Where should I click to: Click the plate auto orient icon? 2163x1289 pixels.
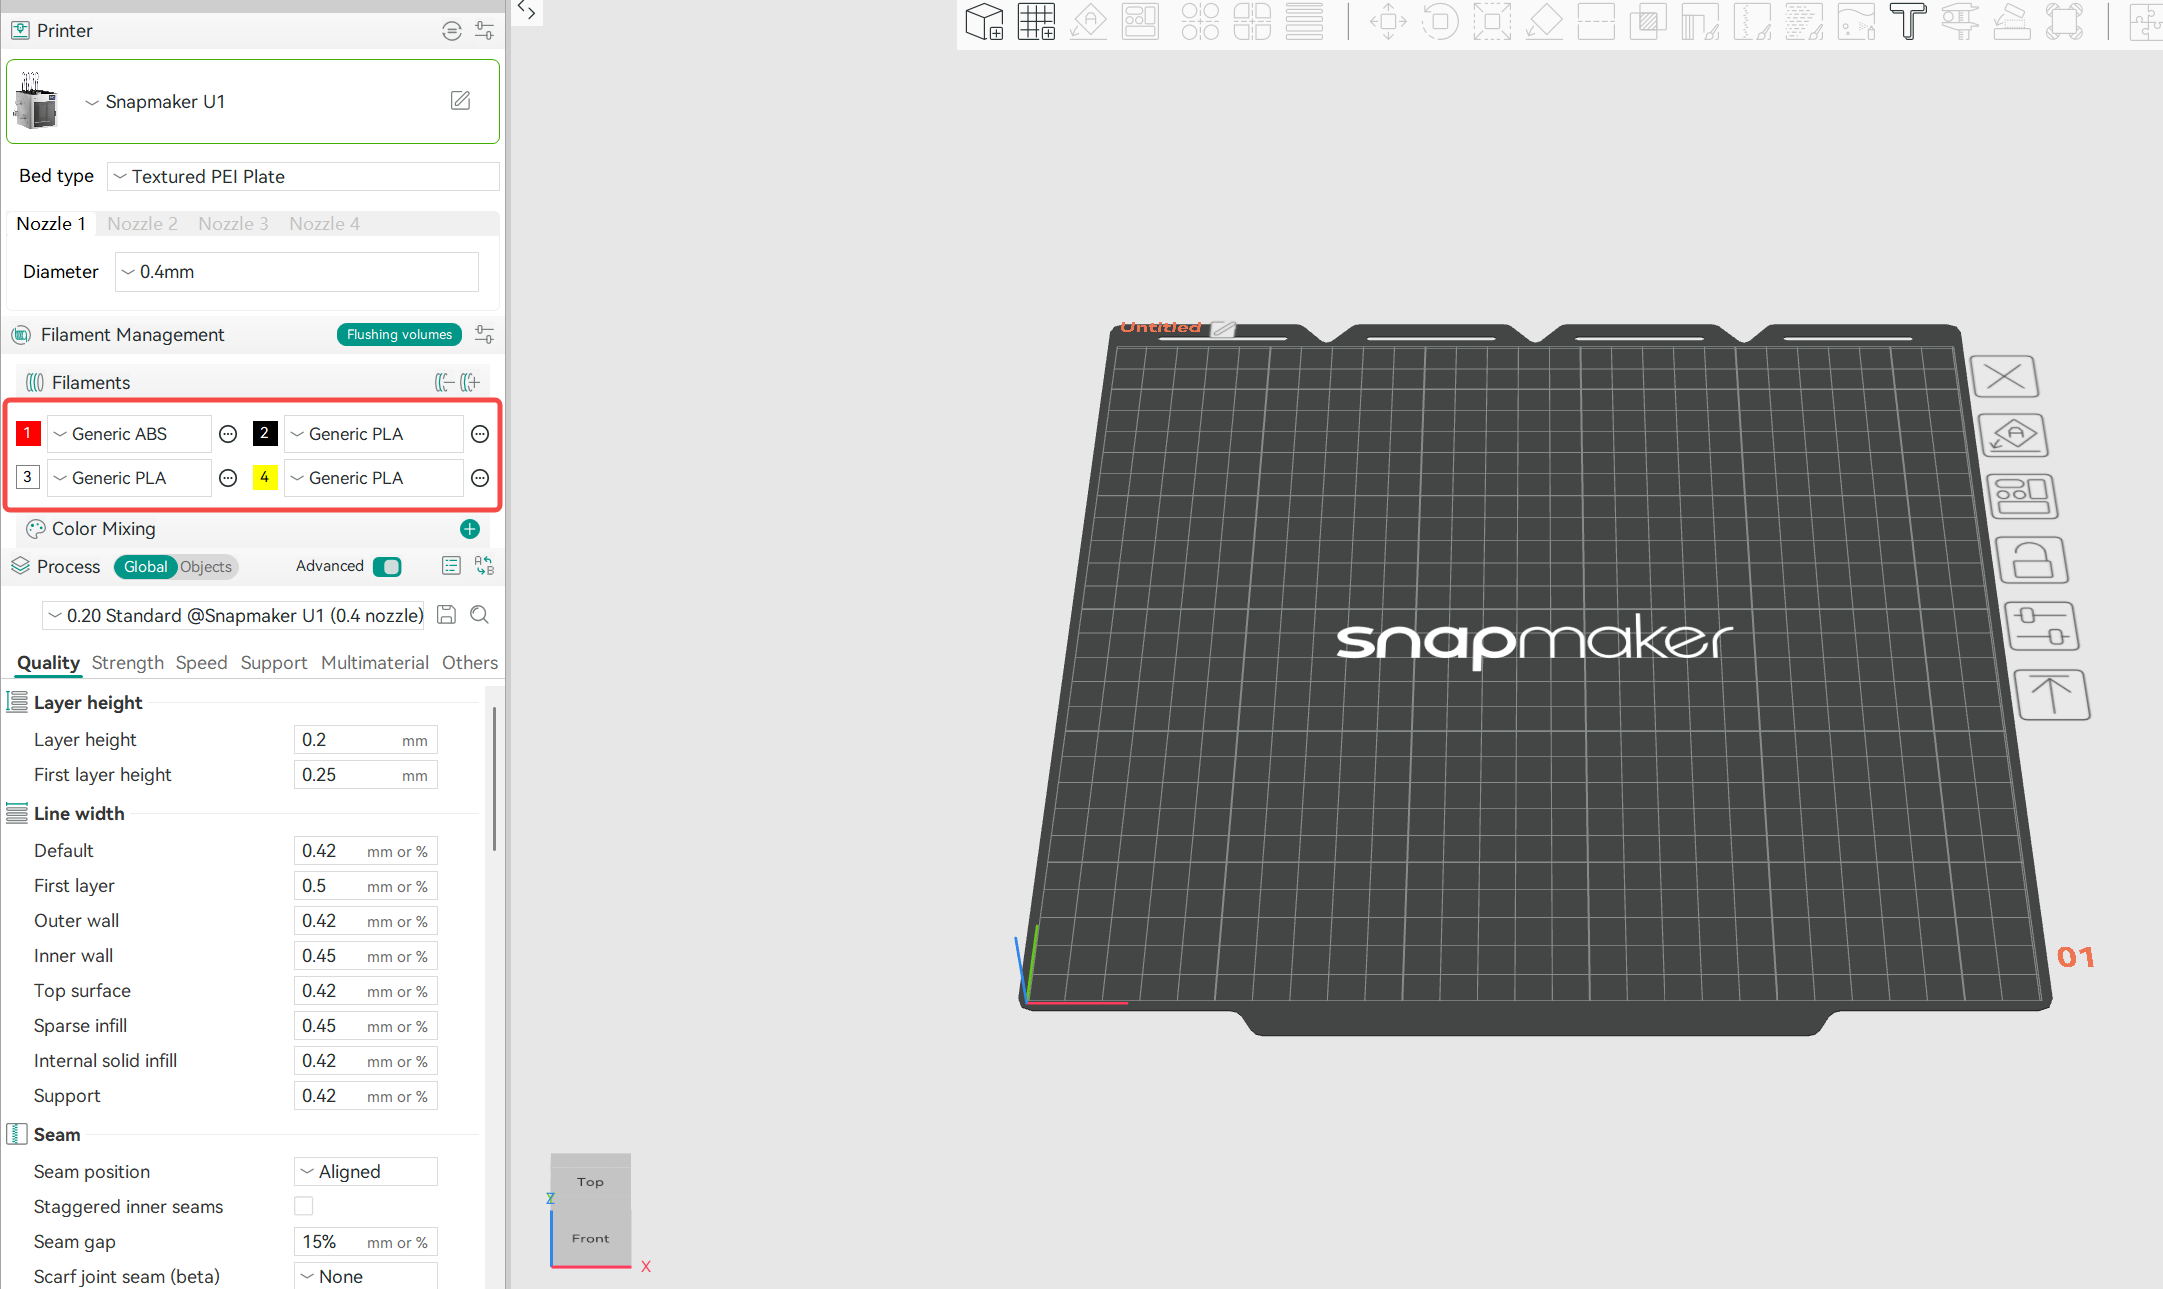click(2014, 435)
